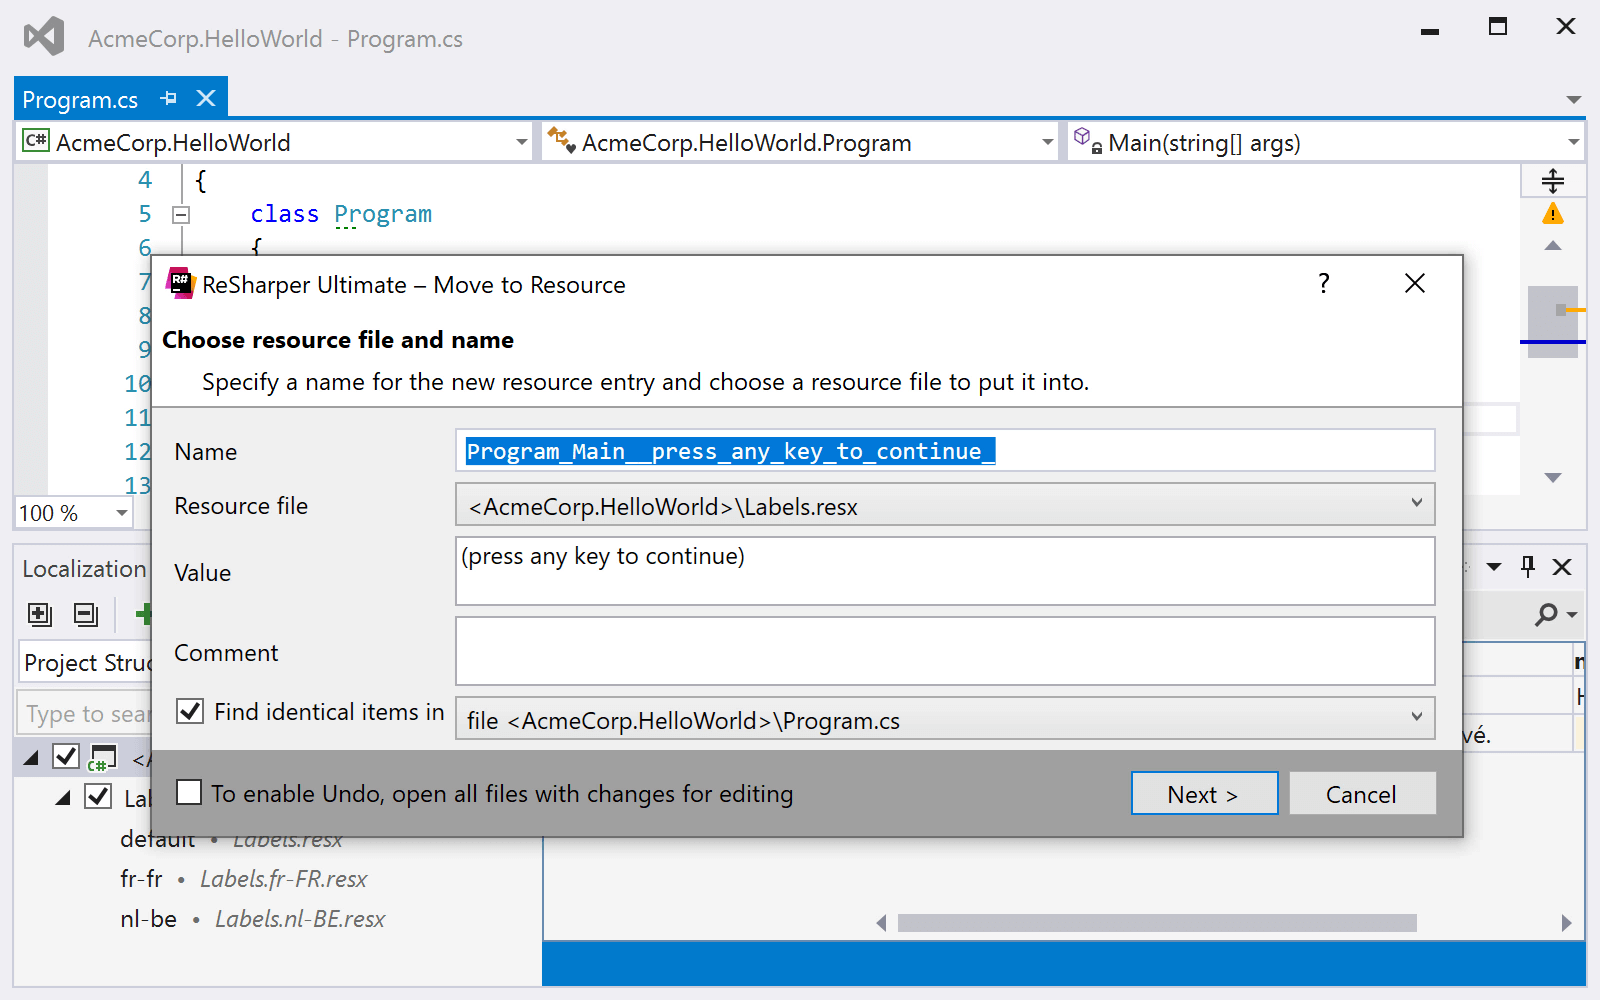Click the Visual Studio logo icon
The width and height of the screenshot is (1600, 1000).
[x=44, y=37]
